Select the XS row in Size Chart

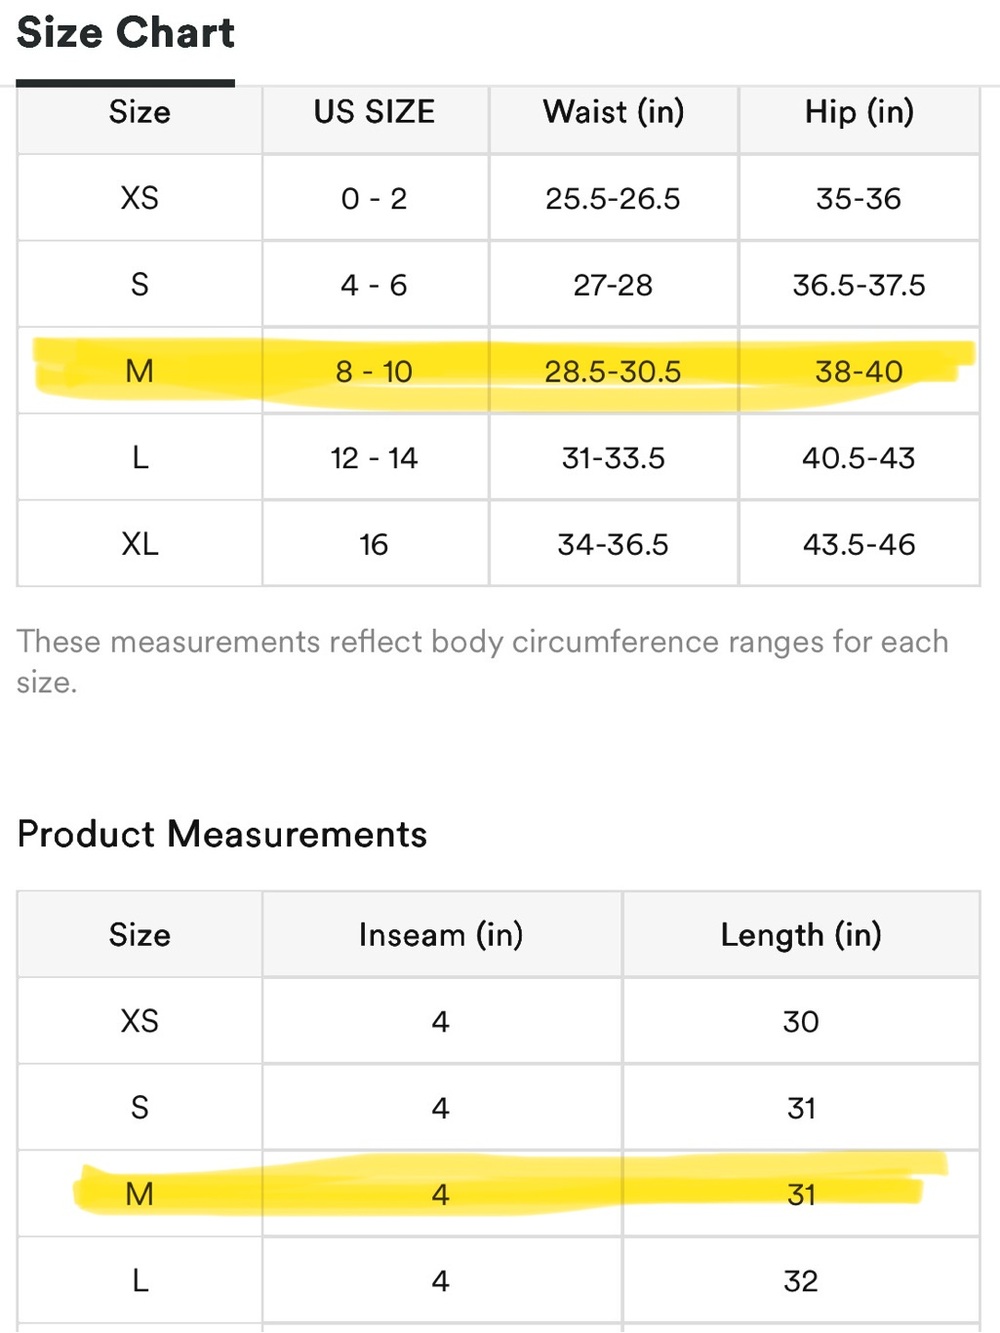click(498, 198)
